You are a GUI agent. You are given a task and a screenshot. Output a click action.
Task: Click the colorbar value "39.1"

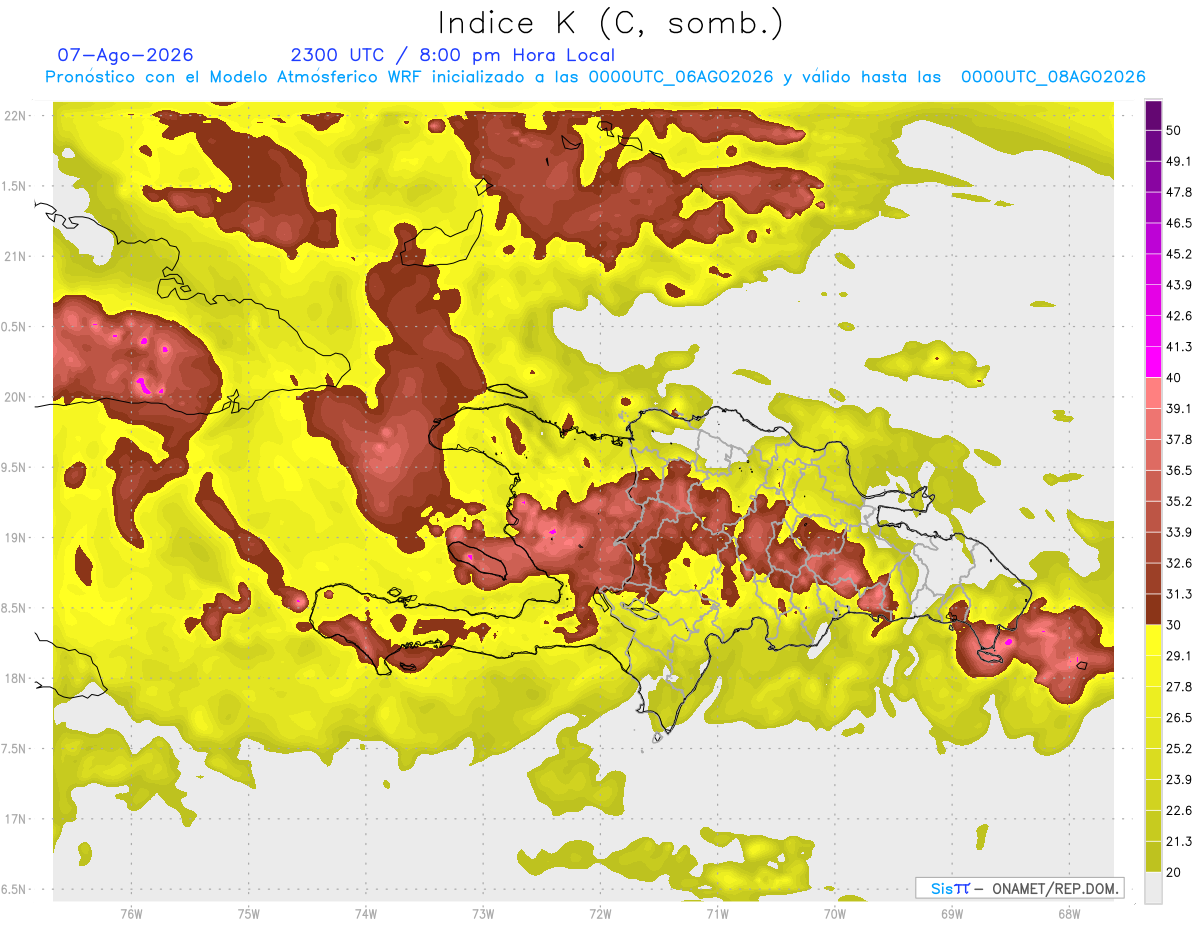pos(1179,408)
